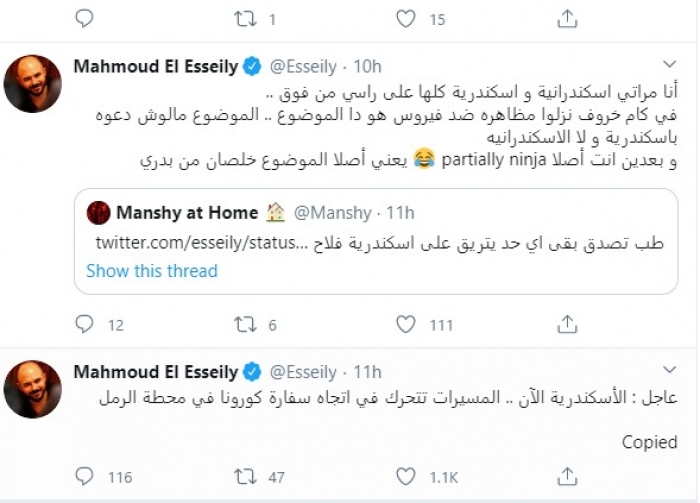The height and width of the screenshot is (503, 700).
Task: Reply to the tweet with 12 replies
Action: click(84, 324)
